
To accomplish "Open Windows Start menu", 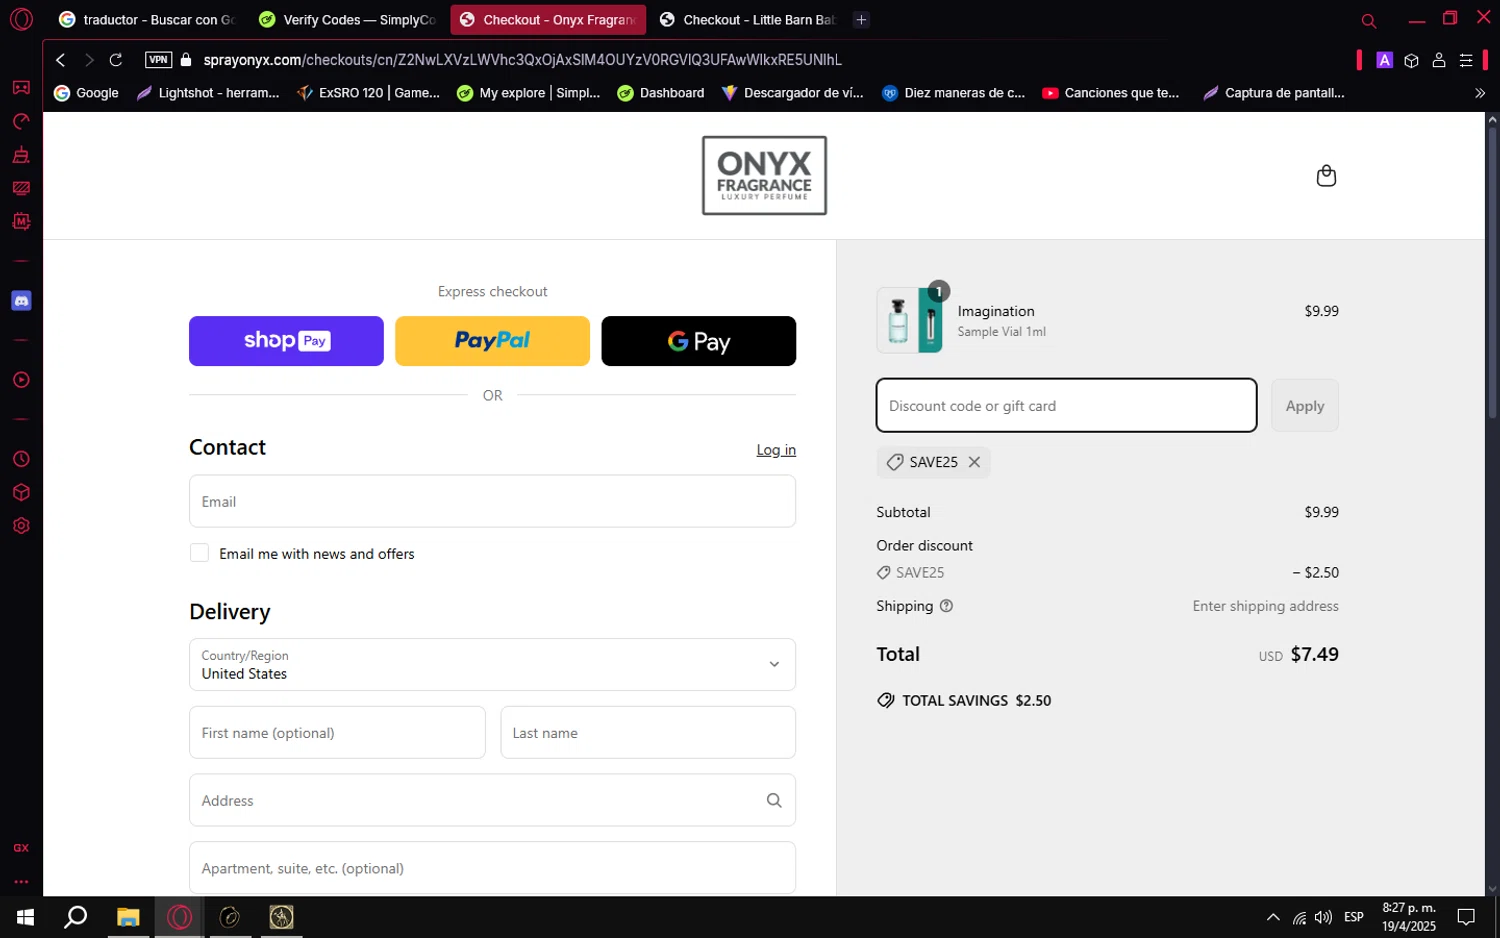I will (x=25, y=917).
